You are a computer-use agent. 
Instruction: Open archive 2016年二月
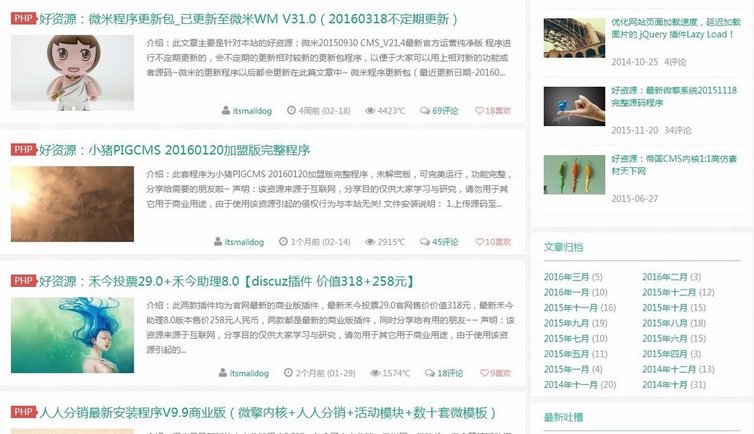point(665,277)
